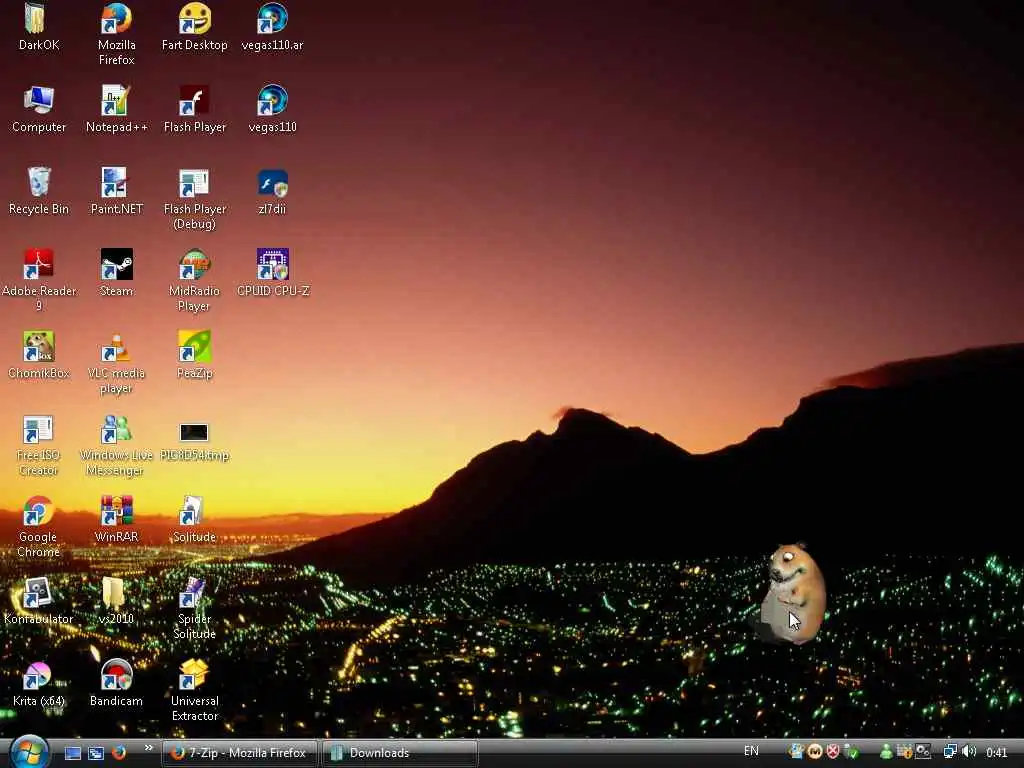Click the green Messenger figure tray icon
The height and width of the screenshot is (768, 1024).
pyautogui.click(x=886, y=752)
